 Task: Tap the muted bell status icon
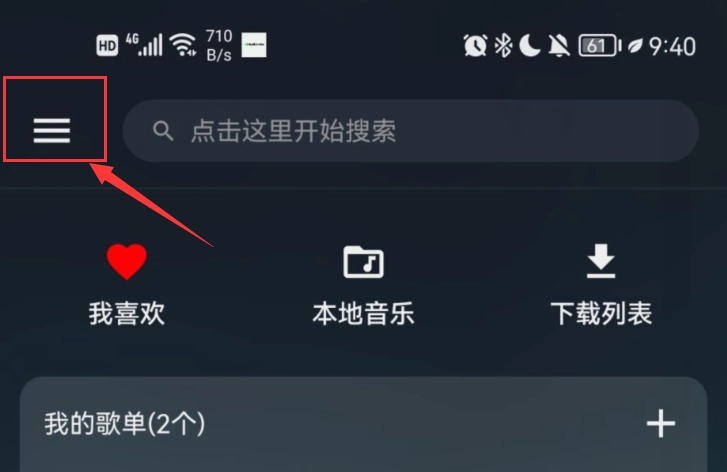559,46
